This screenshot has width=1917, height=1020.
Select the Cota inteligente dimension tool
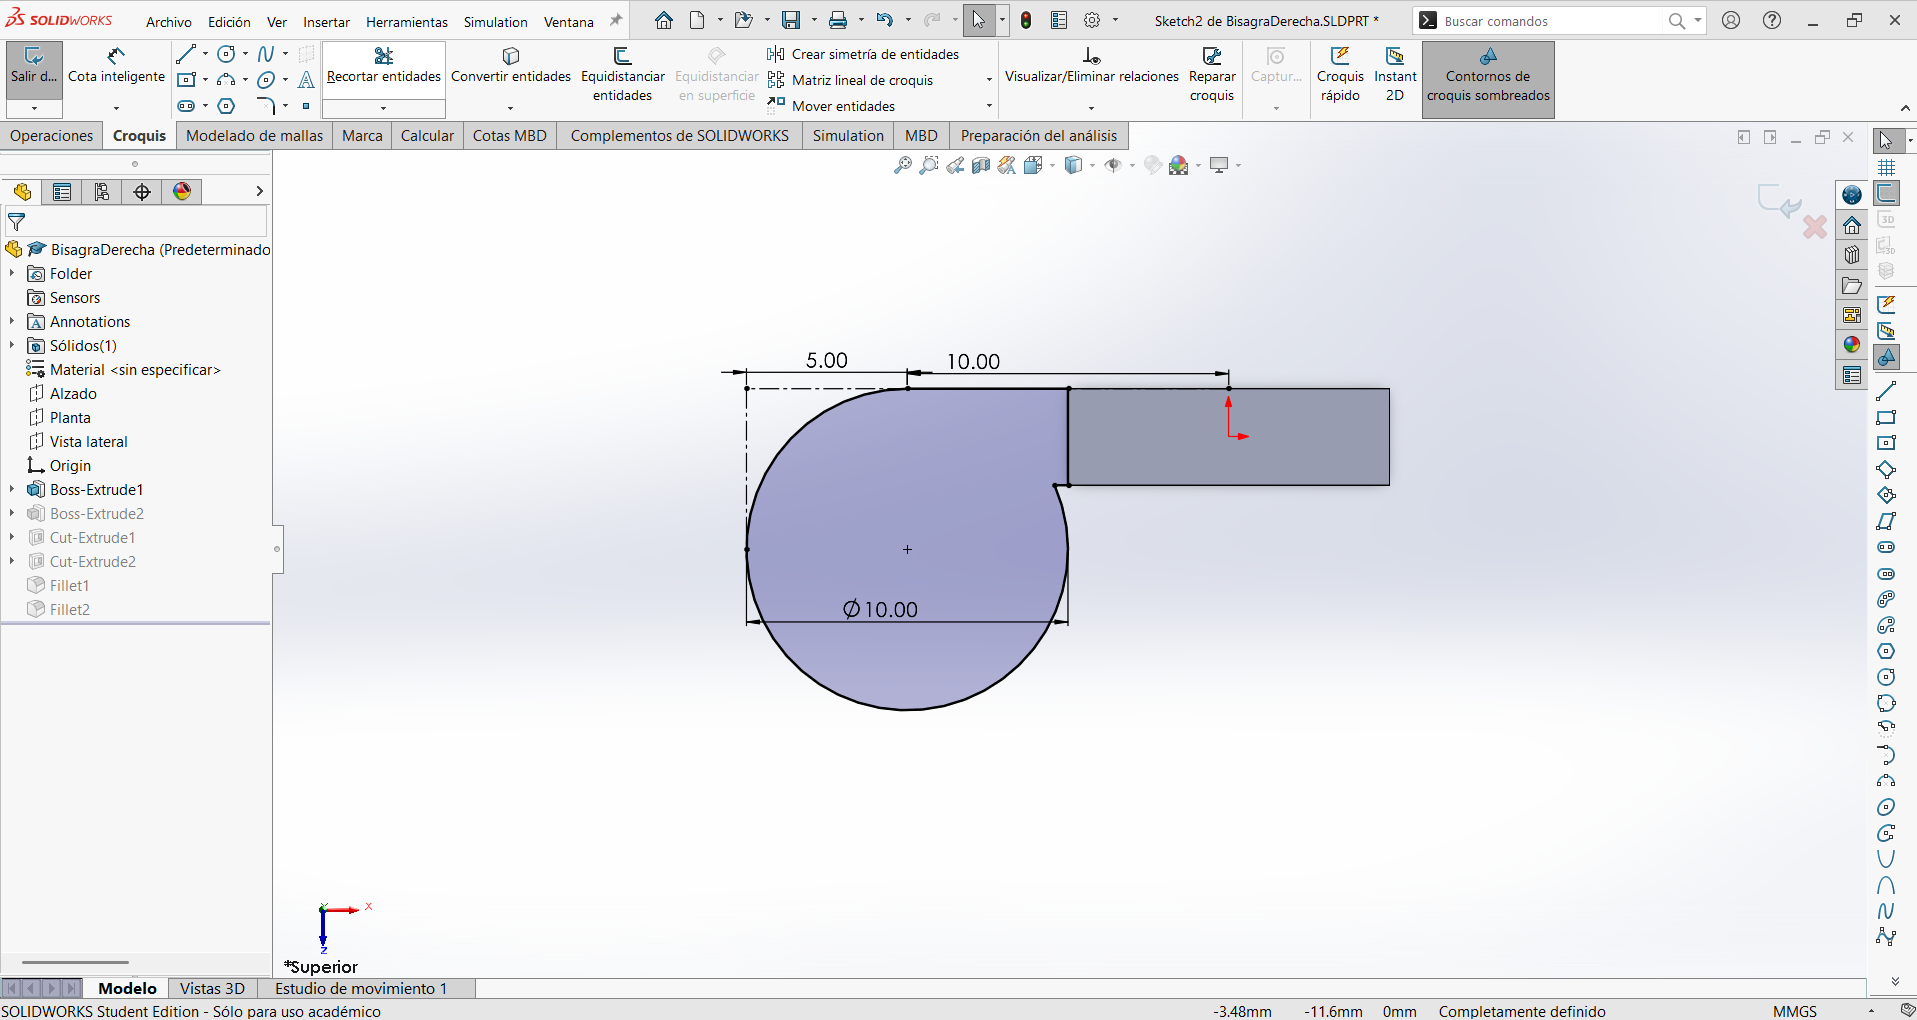click(116, 66)
